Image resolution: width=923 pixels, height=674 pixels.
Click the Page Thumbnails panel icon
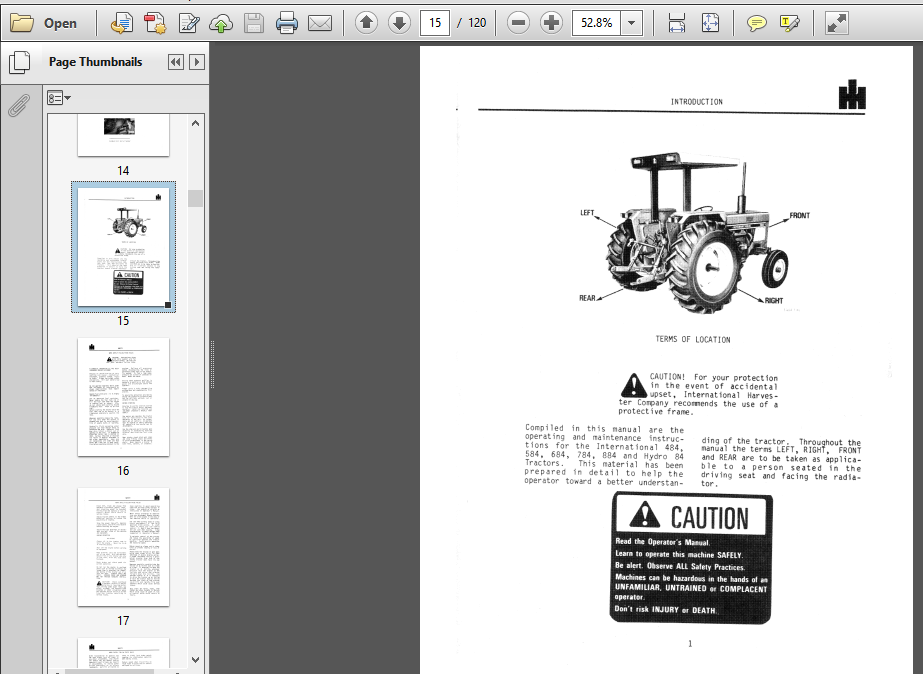(x=19, y=62)
